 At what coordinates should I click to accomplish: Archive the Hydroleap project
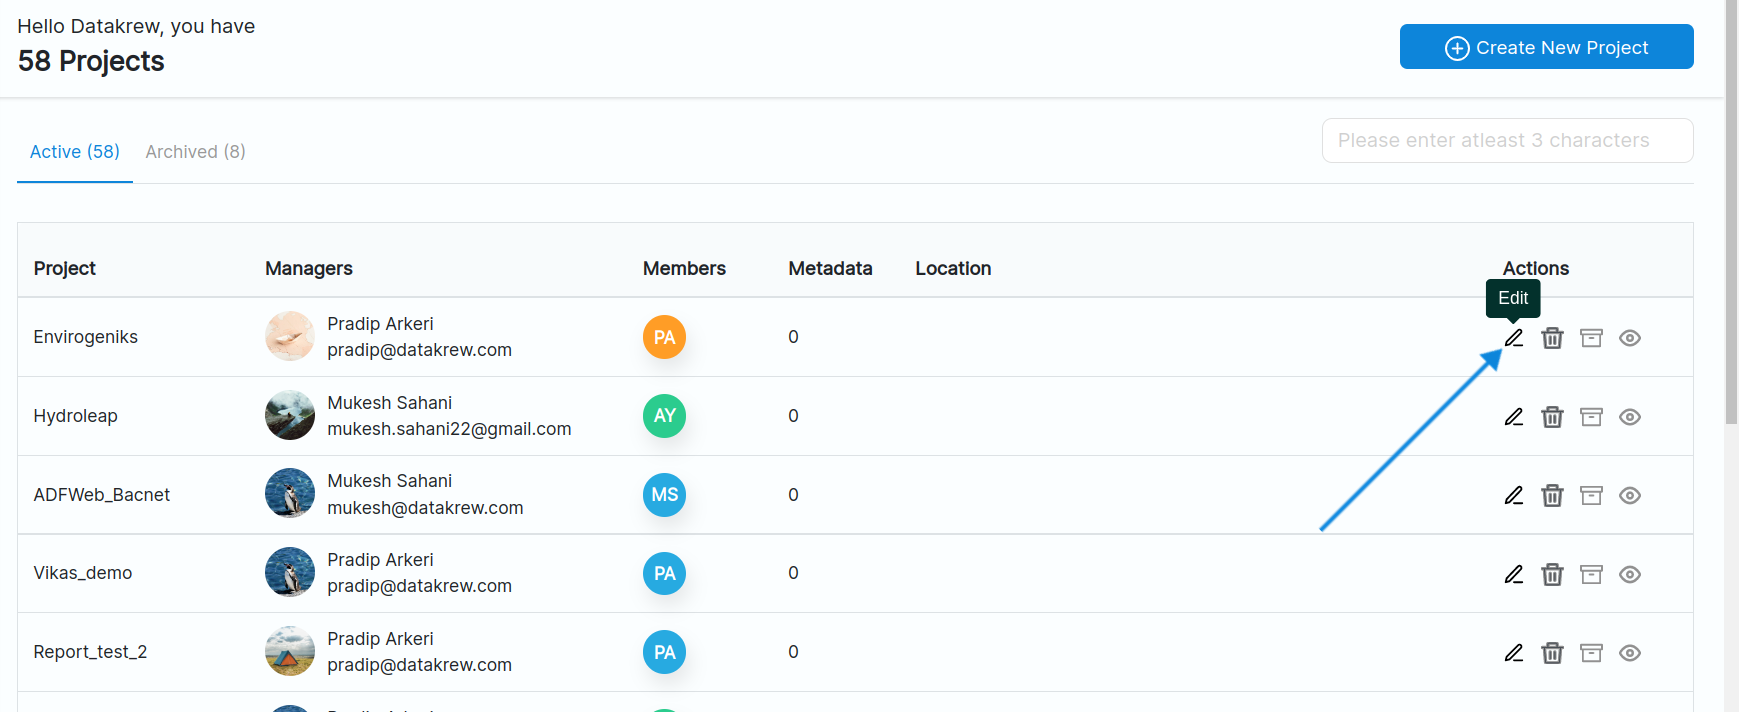tap(1591, 417)
